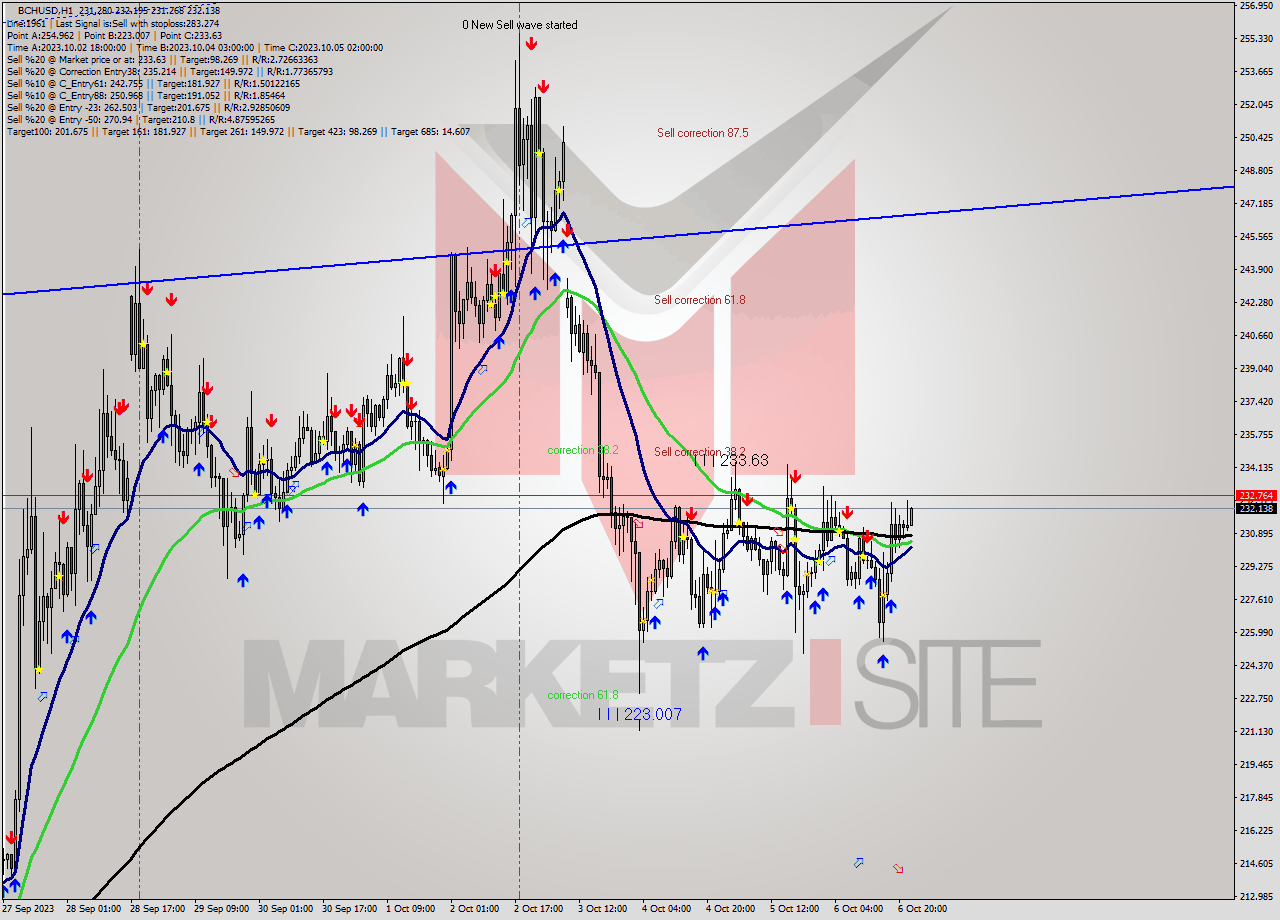Select the red 'Sell correction 38.2' label
Screen dimensions: 1280x920
click(700, 452)
